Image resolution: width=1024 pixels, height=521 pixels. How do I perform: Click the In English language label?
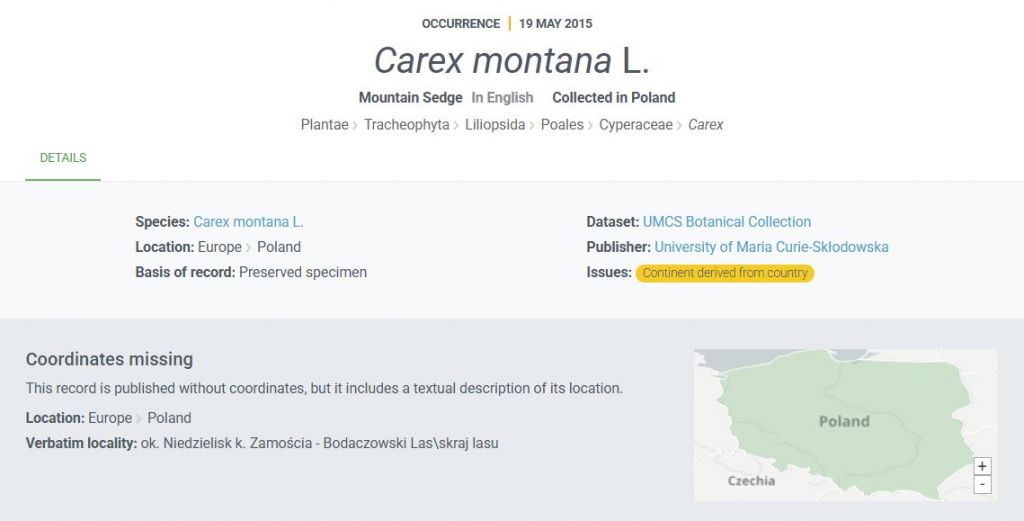click(x=502, y=98)
